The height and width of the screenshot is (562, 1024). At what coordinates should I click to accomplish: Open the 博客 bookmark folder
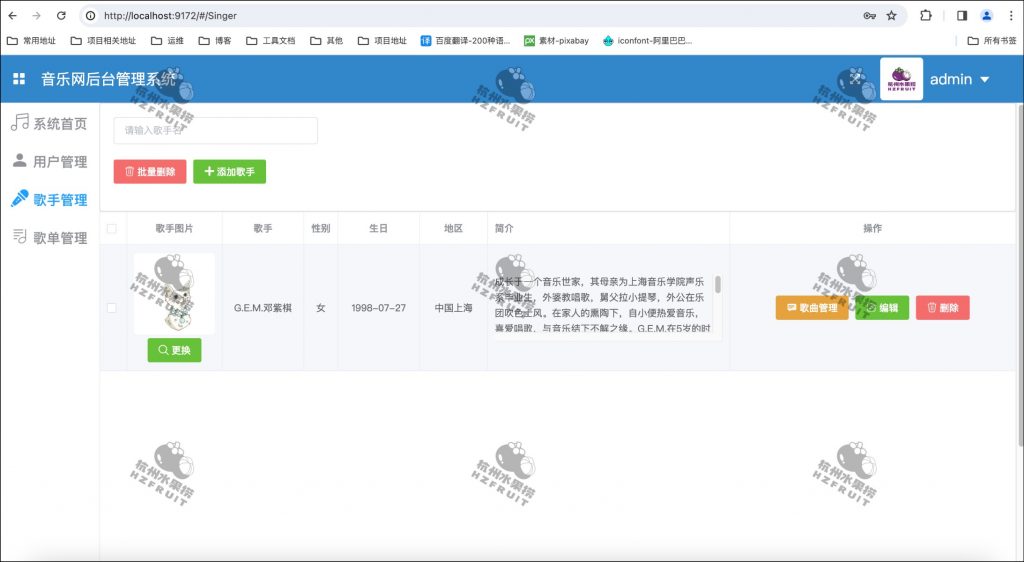click(215, 40)
